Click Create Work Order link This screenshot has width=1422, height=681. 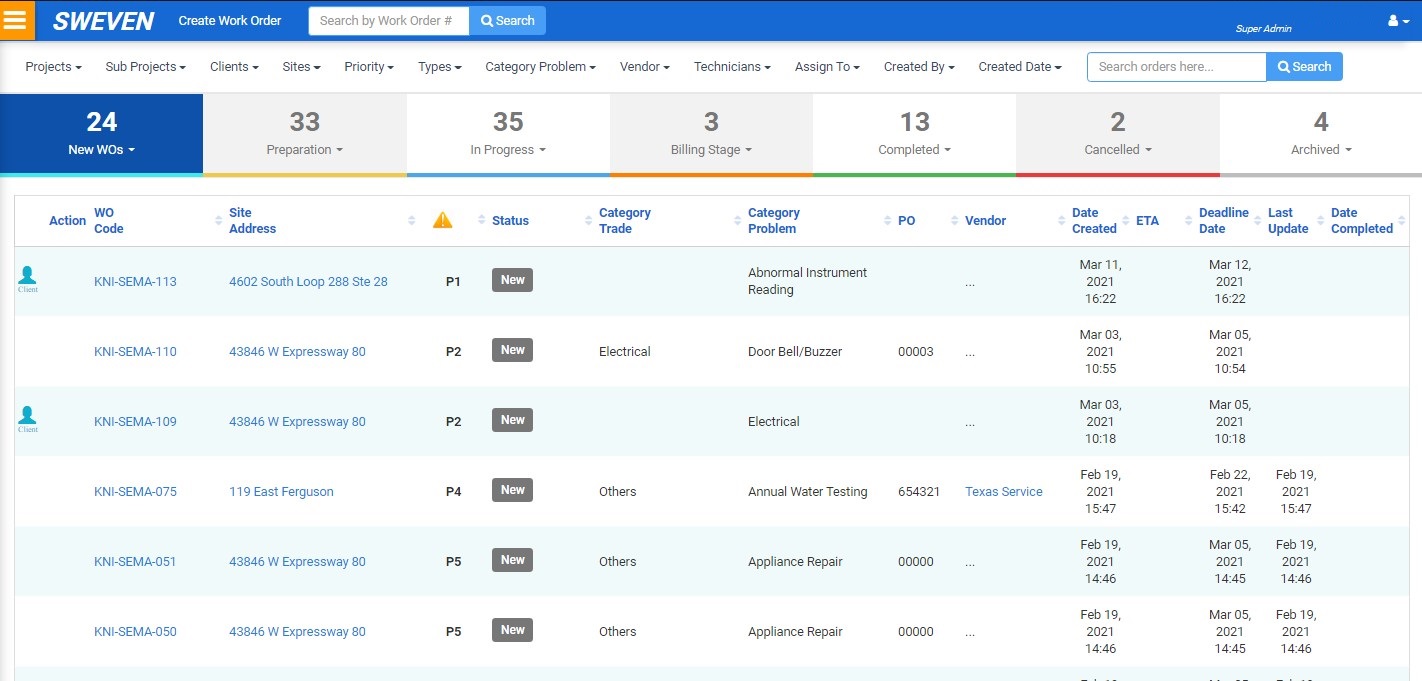click(x=230, y=20)
